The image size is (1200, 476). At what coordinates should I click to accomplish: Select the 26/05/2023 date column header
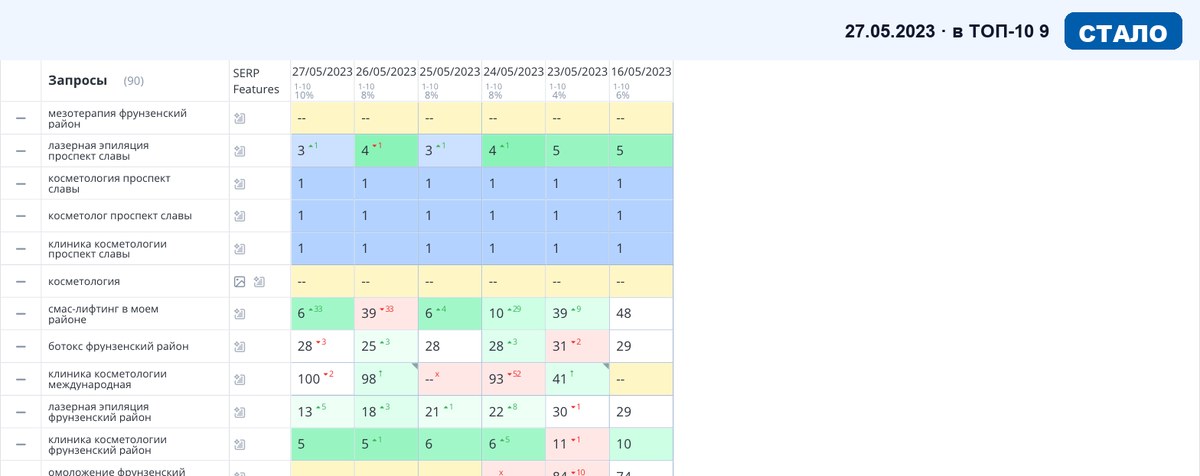coord(386,72)
